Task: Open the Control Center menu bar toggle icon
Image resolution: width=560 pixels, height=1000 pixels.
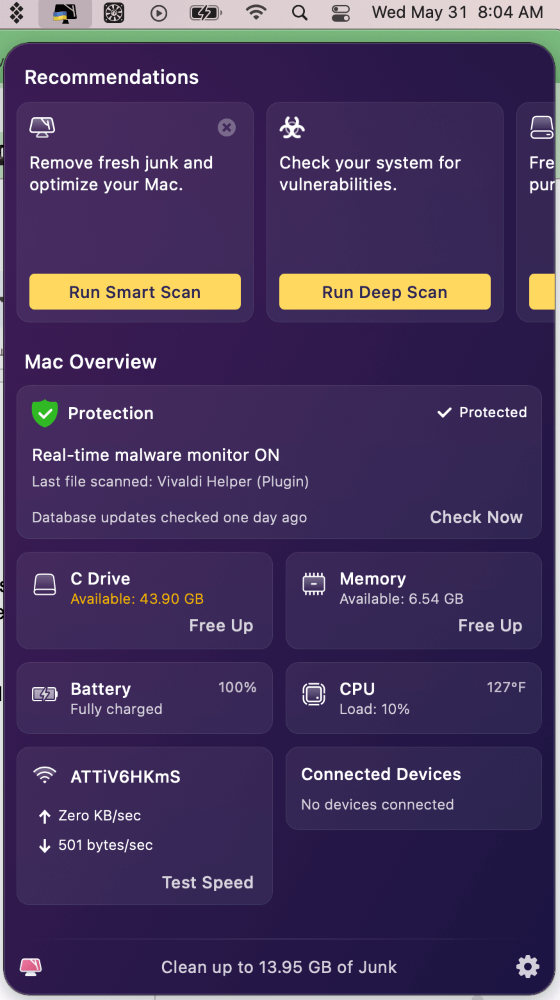Action: [x=342, y=13]
